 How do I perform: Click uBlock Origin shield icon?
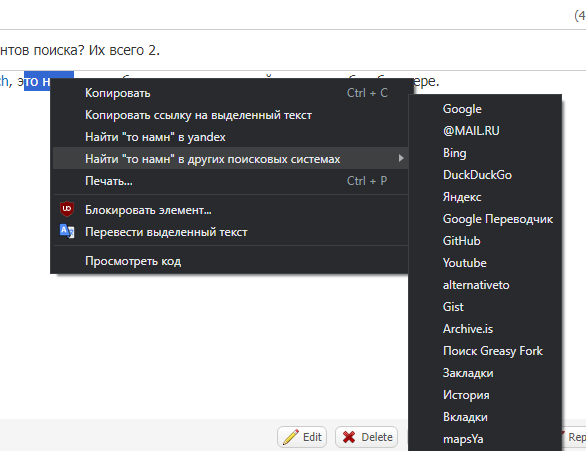pyautogui.click(x=67, y=209)
